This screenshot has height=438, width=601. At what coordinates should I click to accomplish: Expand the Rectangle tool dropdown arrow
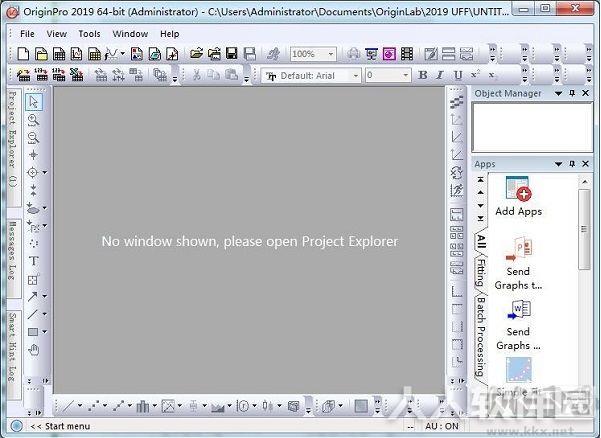point(44,331)
